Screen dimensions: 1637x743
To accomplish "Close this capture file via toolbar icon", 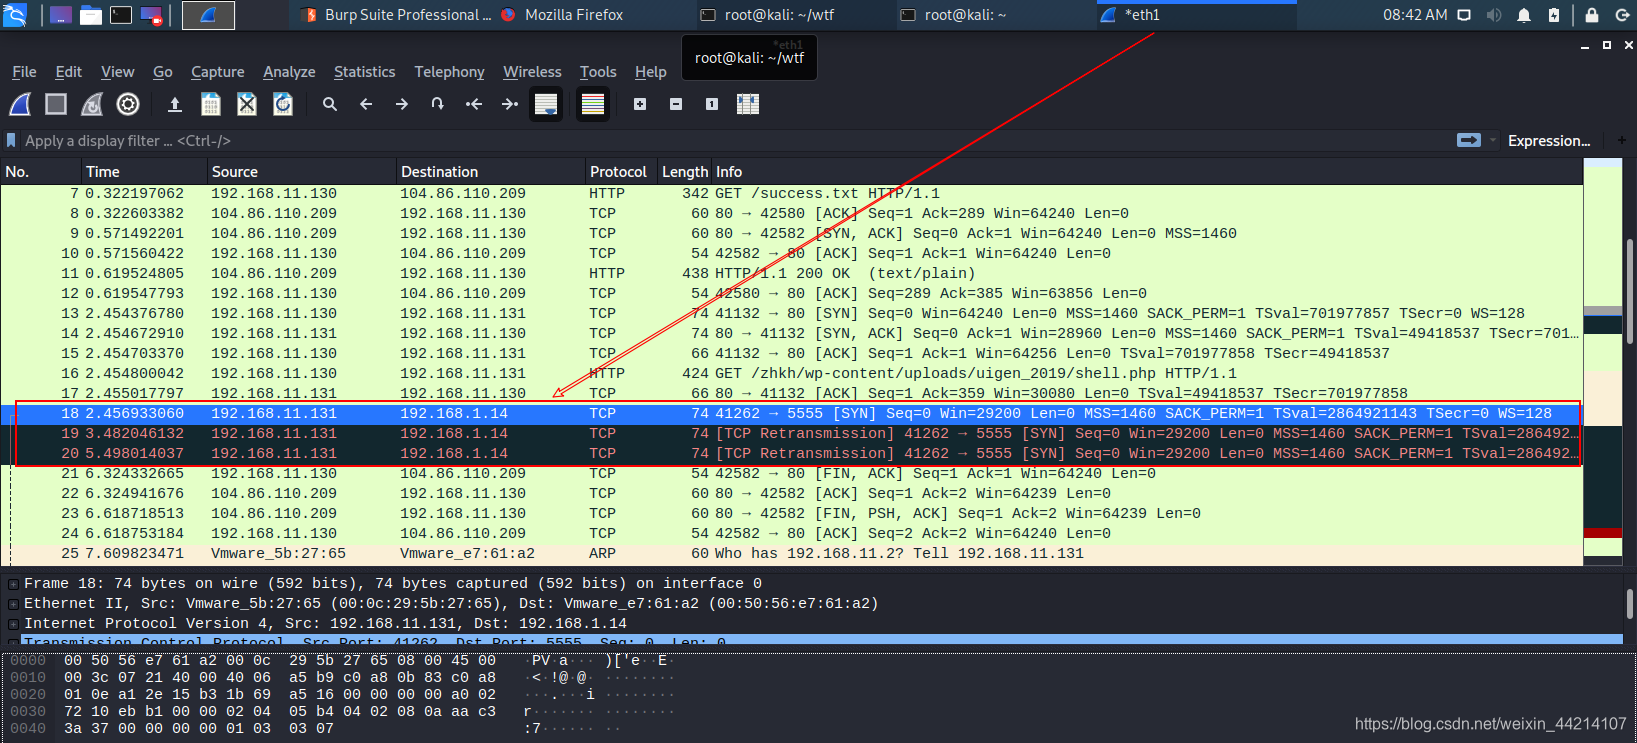I will (247, 104).
